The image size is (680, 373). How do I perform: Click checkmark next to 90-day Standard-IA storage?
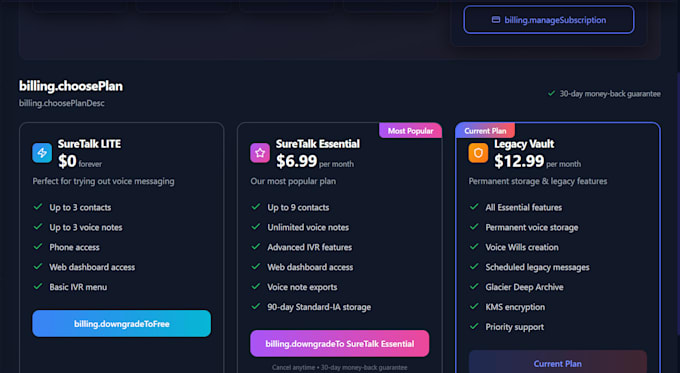pos(256,306)
